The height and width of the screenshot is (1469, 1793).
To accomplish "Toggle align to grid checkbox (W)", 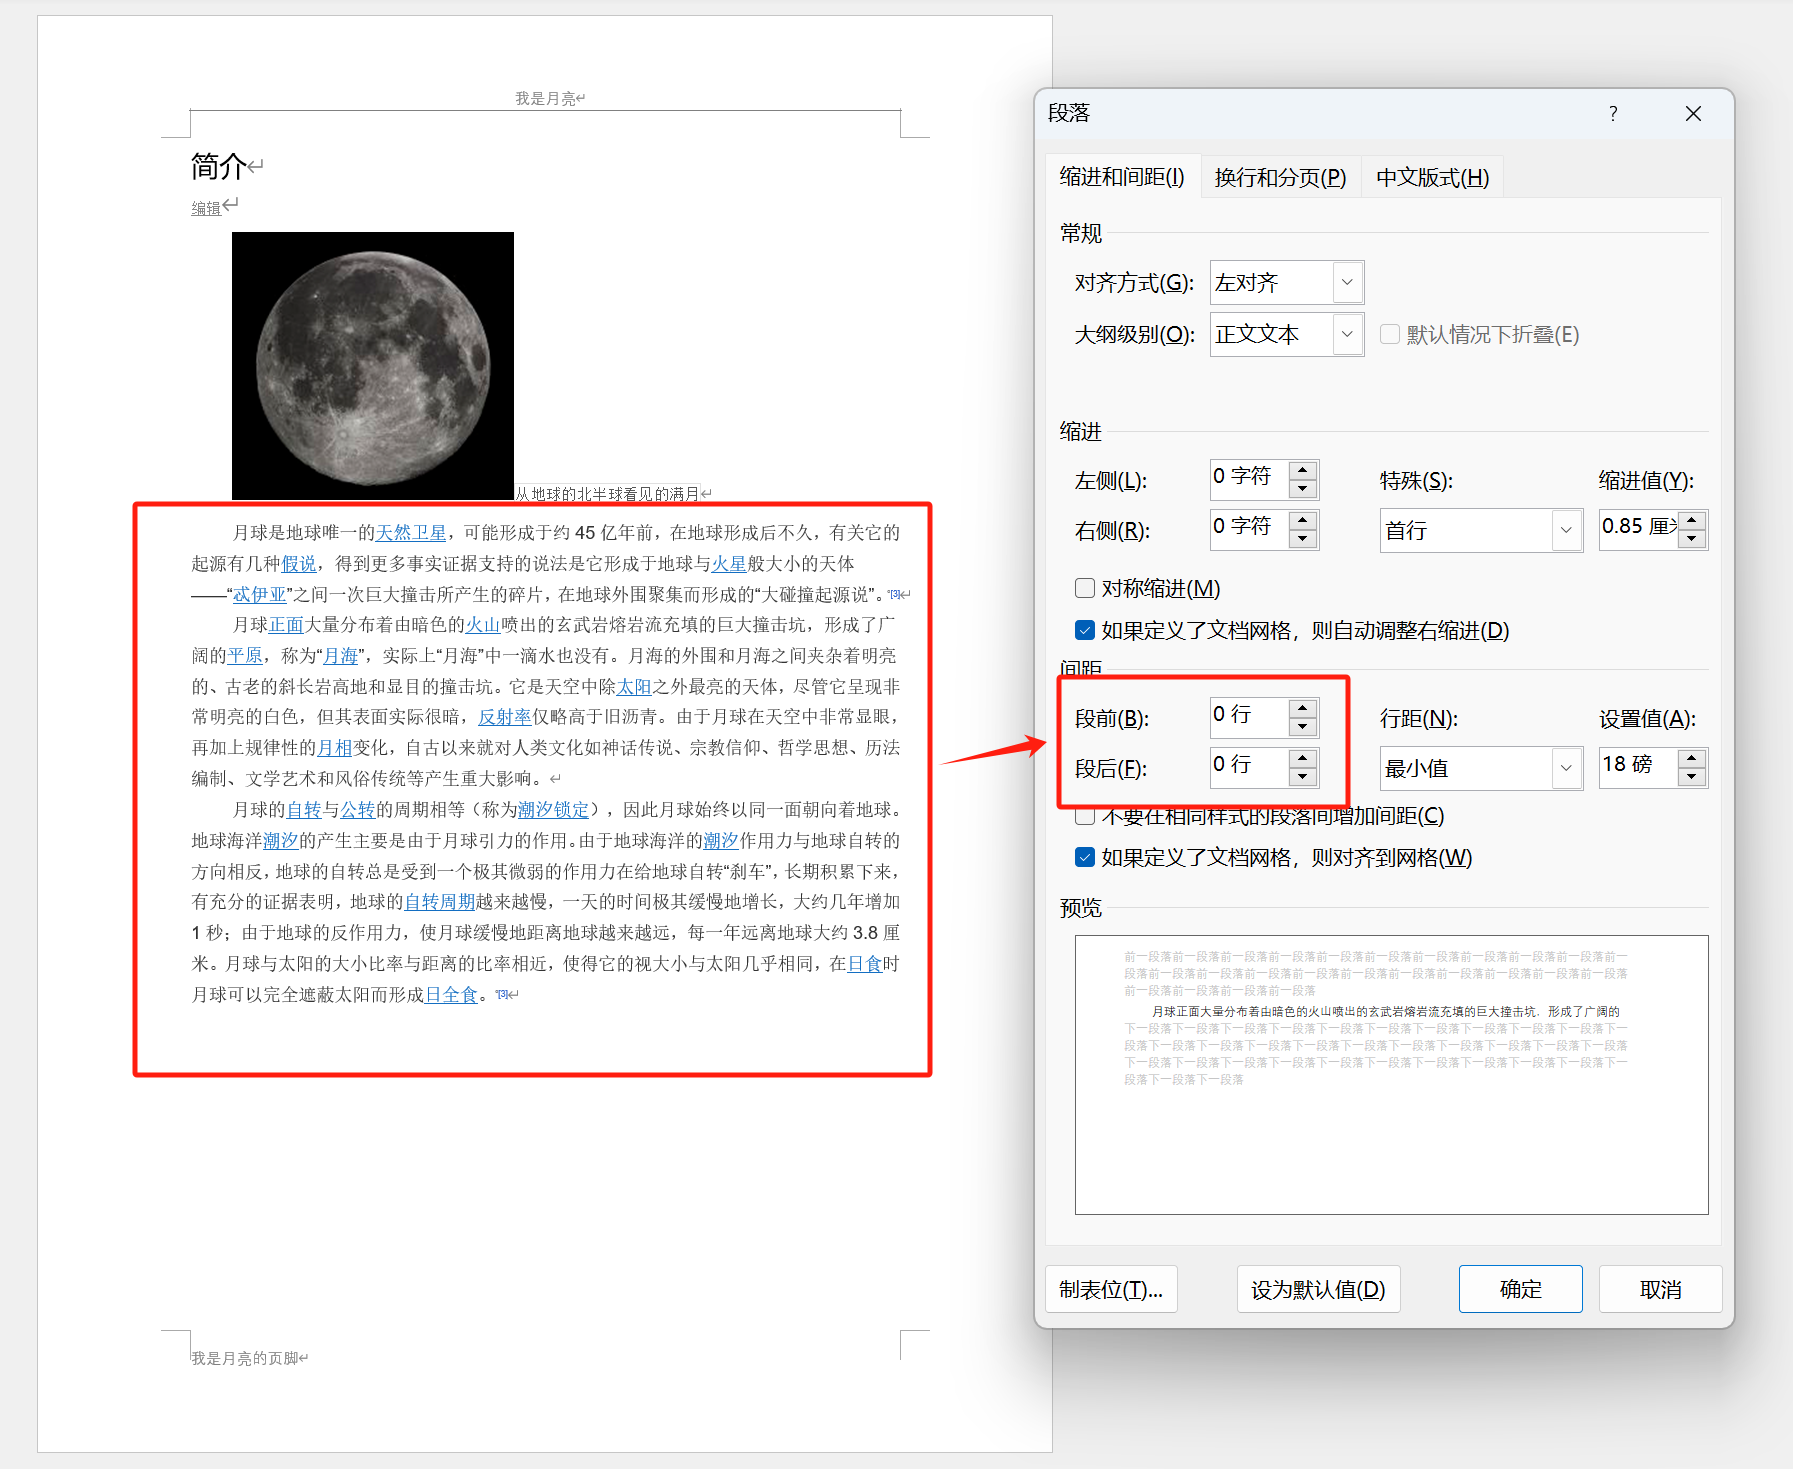I will [1085, 857].
